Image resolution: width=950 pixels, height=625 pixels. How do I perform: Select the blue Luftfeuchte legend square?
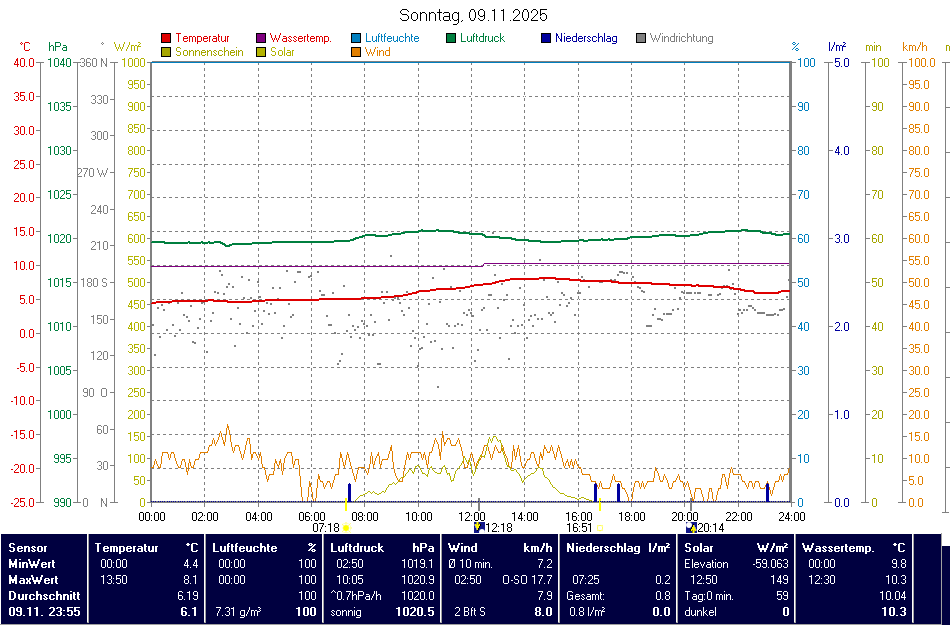[357, 39]
